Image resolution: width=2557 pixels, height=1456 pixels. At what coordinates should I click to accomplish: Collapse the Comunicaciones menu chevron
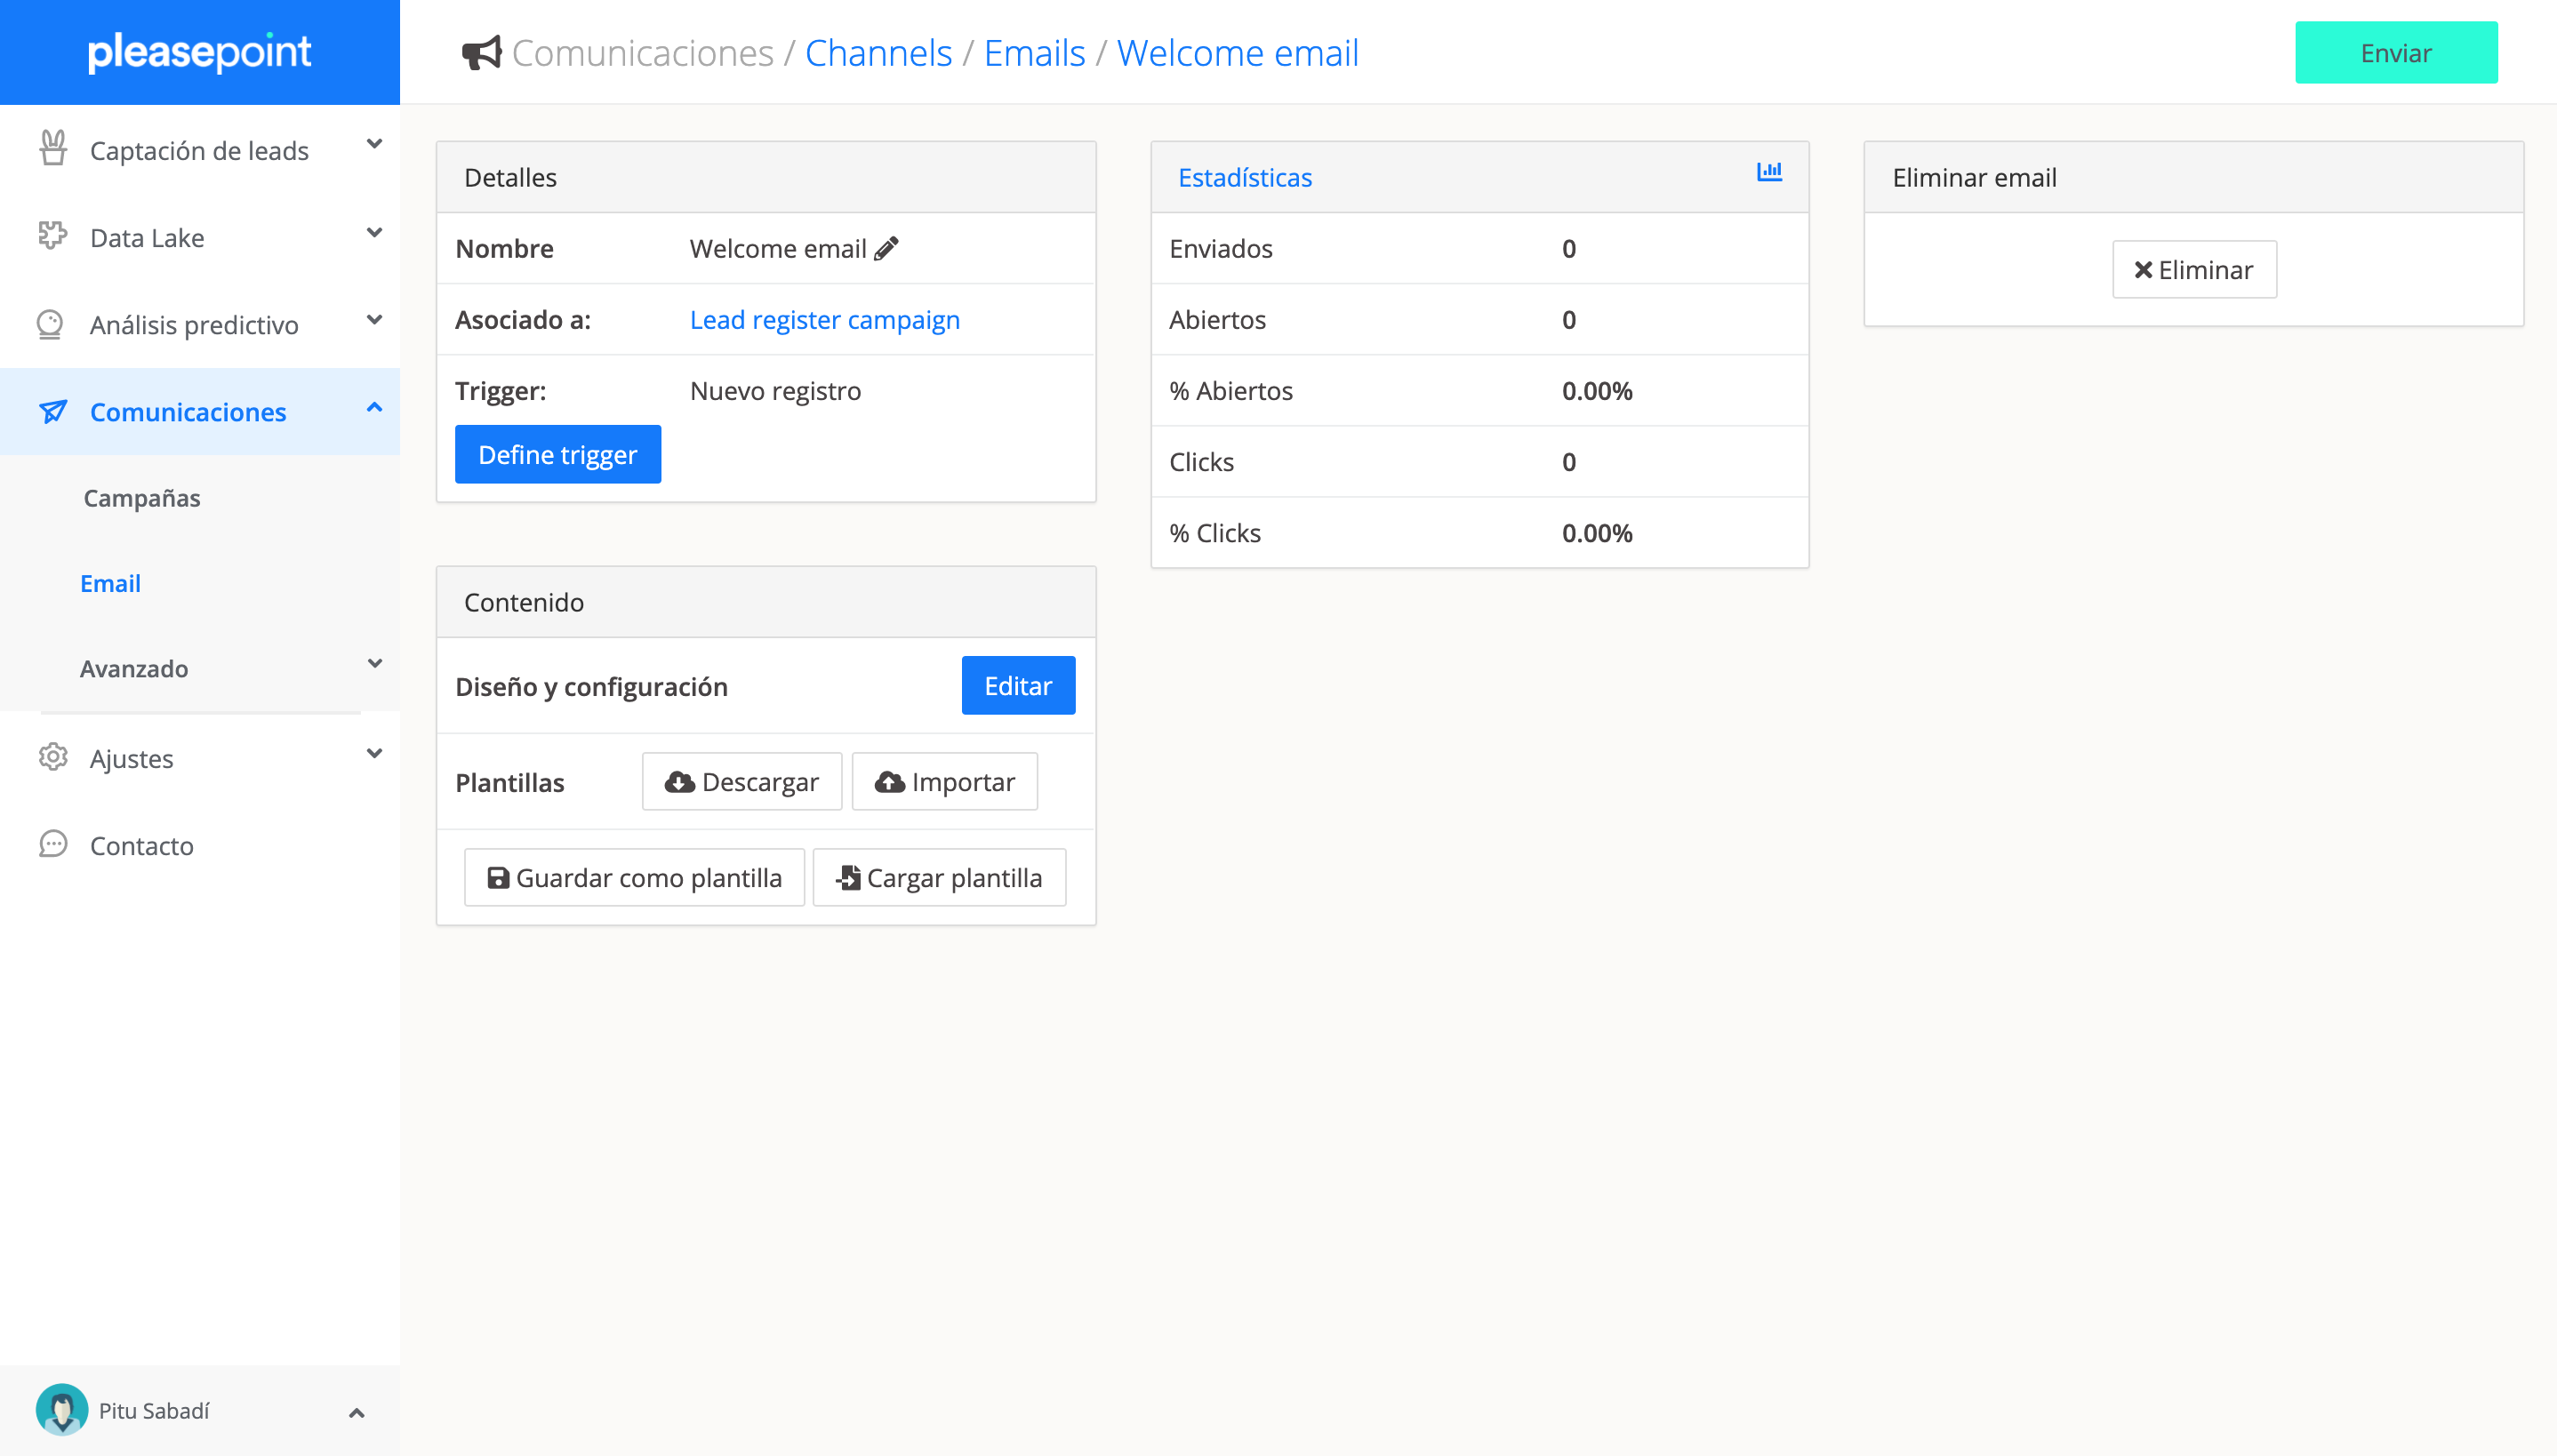coord(374,408)
